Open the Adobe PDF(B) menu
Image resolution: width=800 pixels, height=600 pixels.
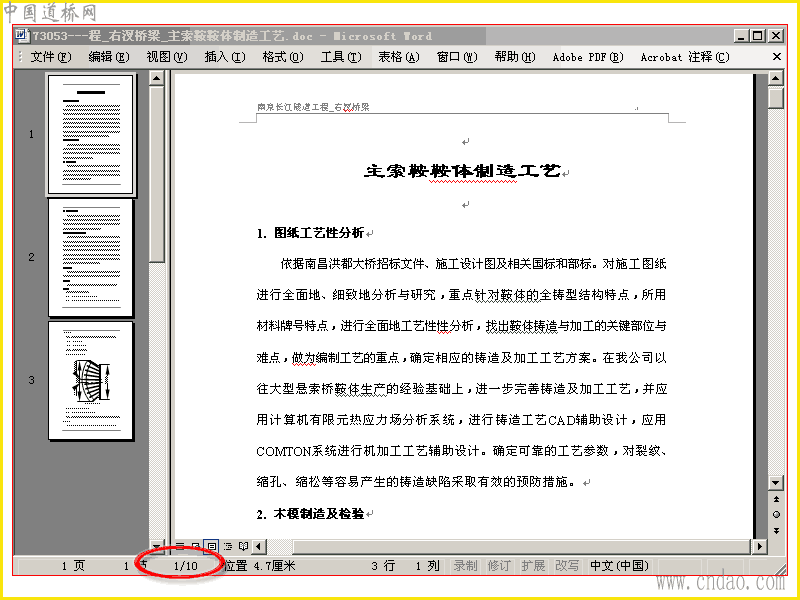(x=588, y=57)
